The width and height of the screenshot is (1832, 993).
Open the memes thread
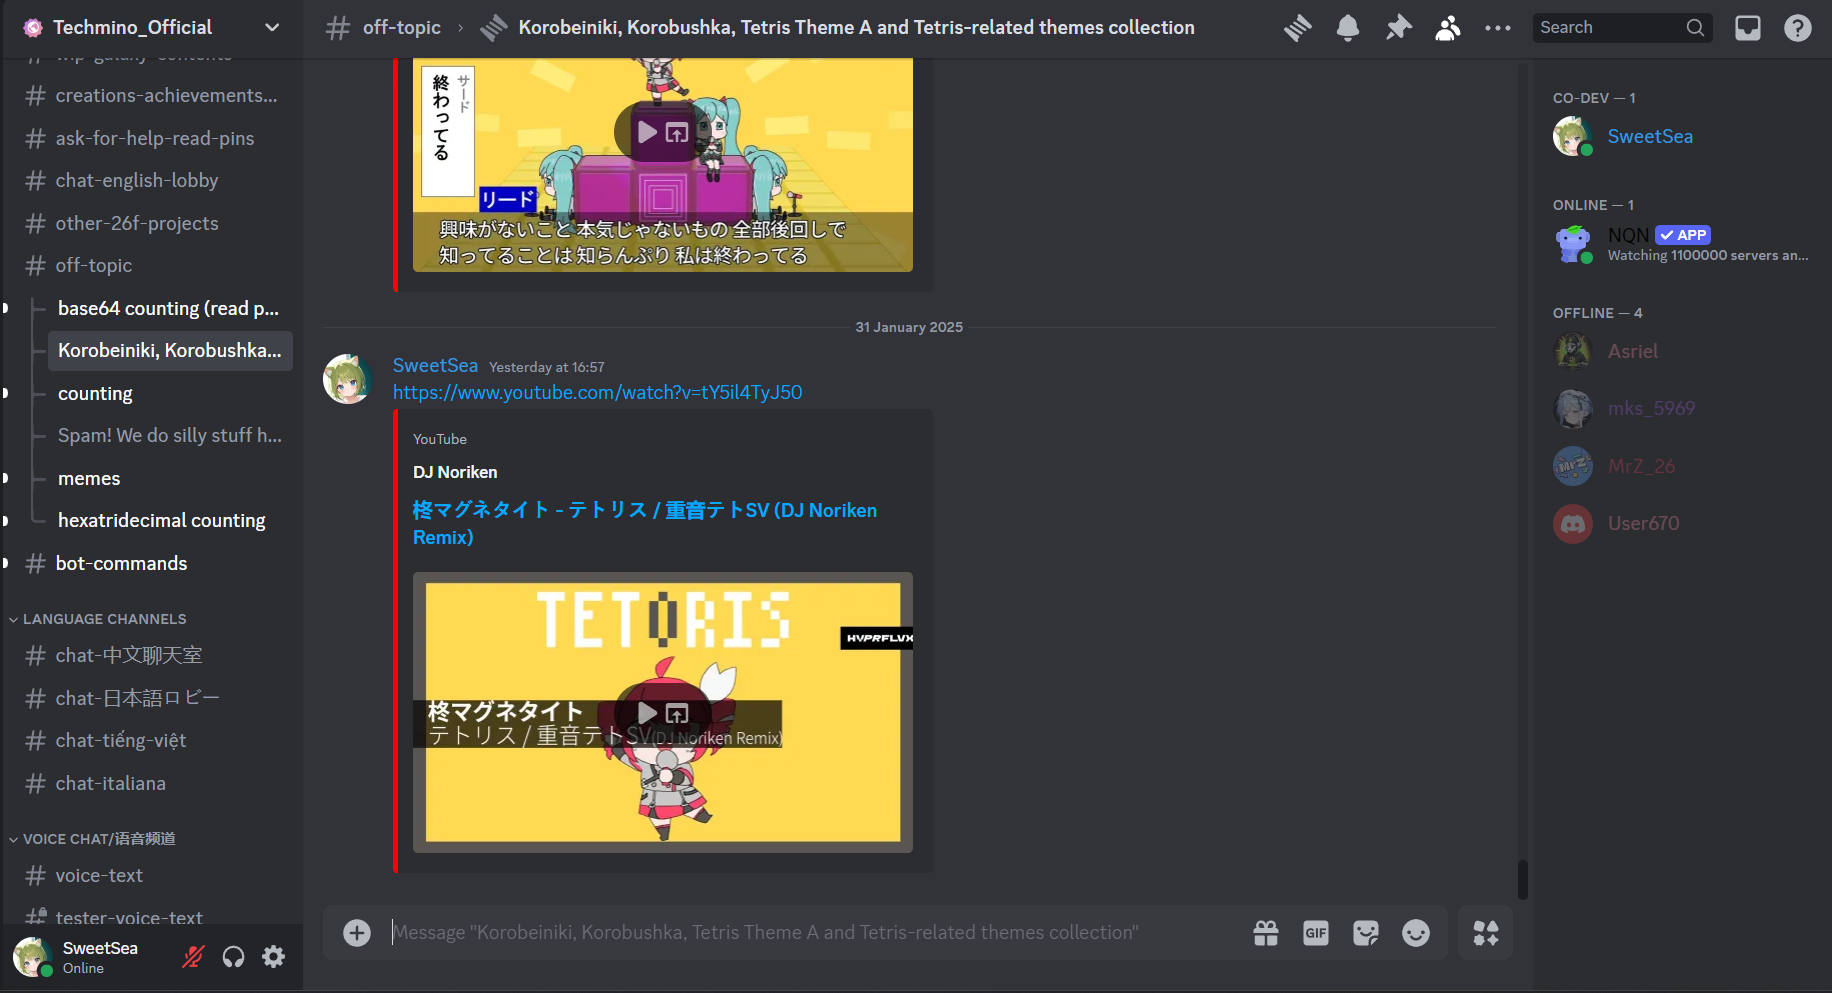[x=168, y=478]
